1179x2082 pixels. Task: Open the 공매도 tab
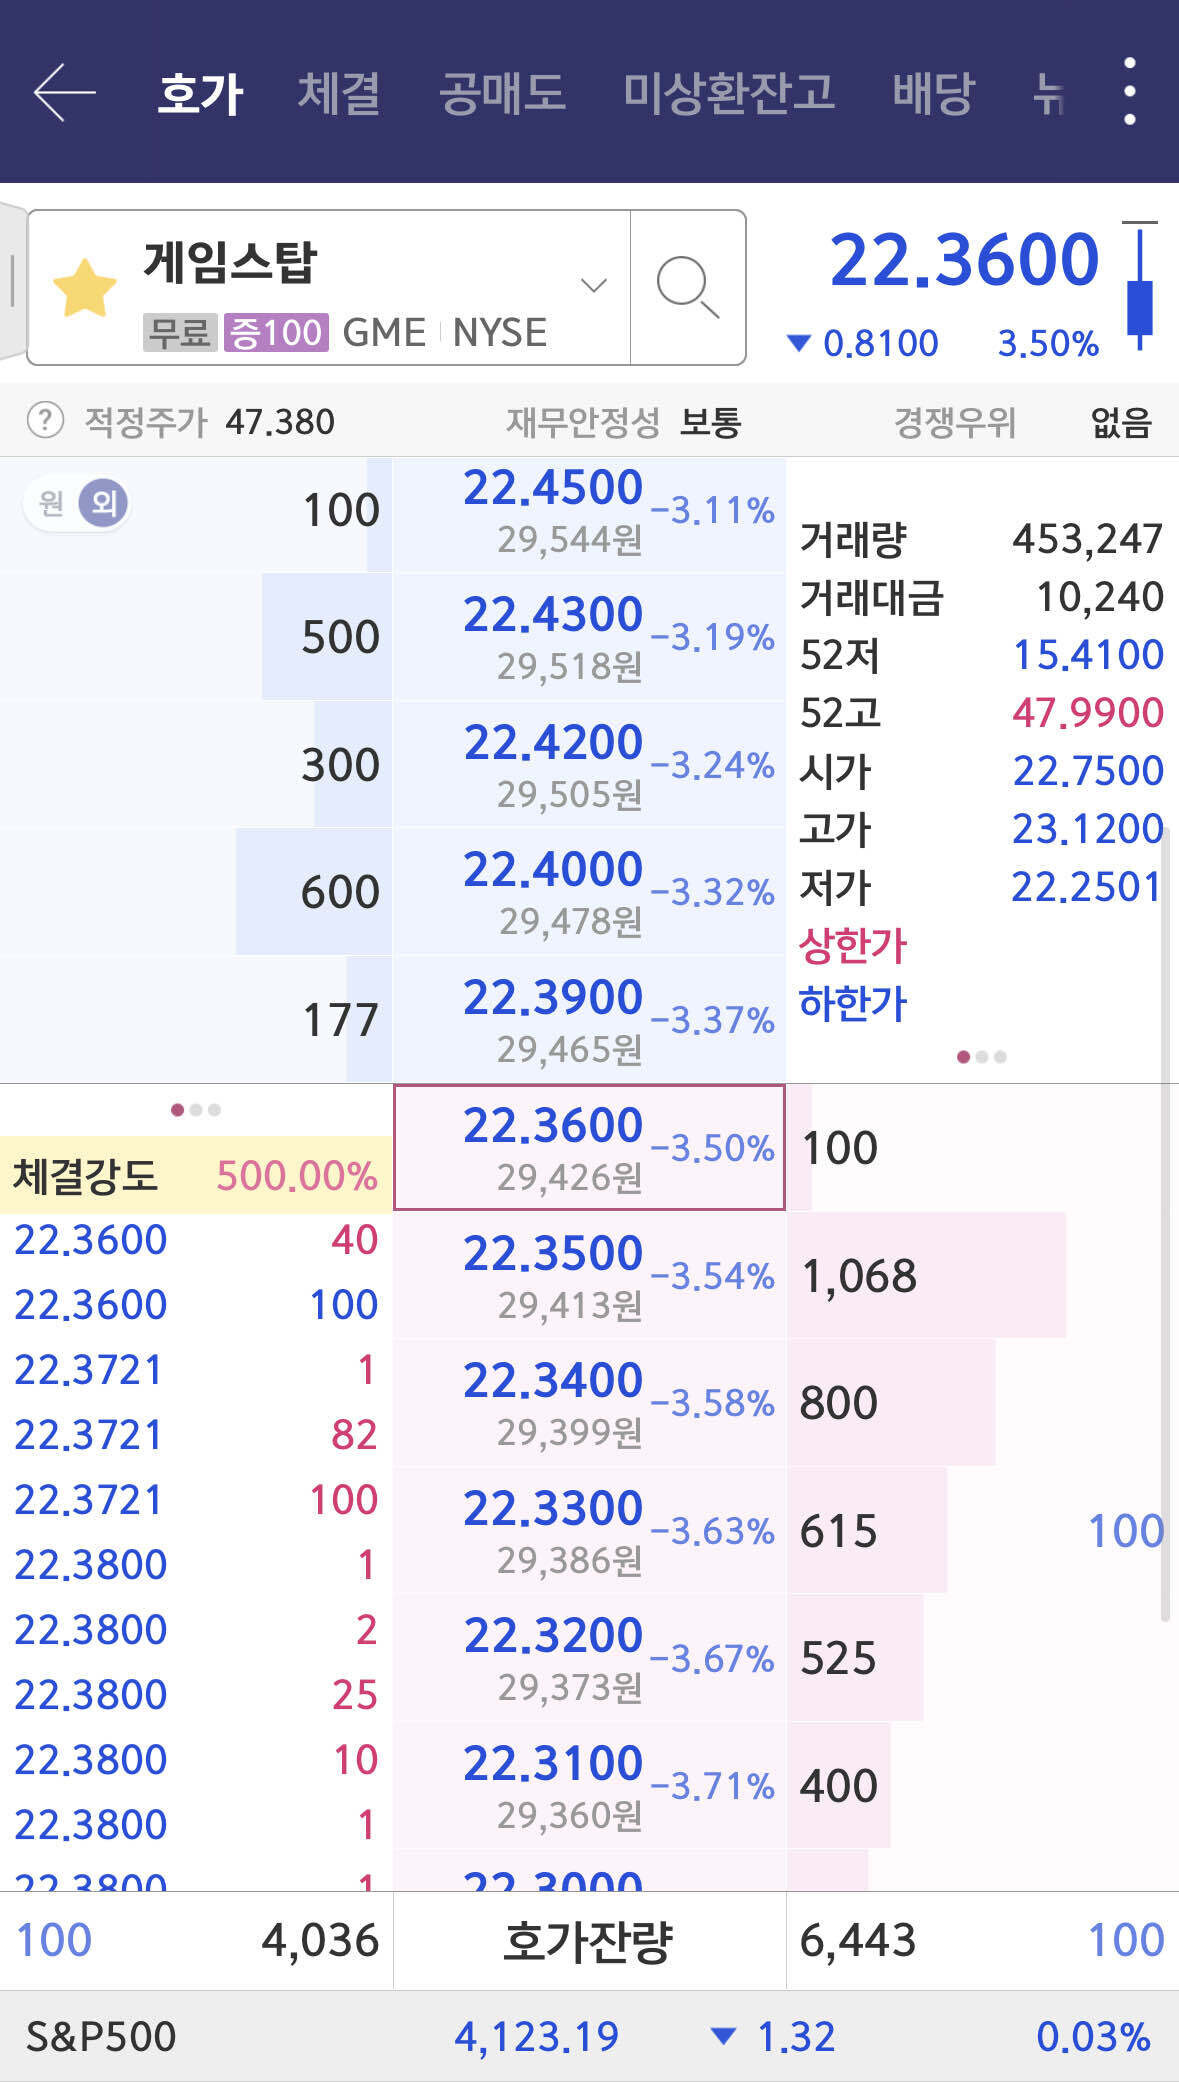pyautogui.click(x=502, y=94)
